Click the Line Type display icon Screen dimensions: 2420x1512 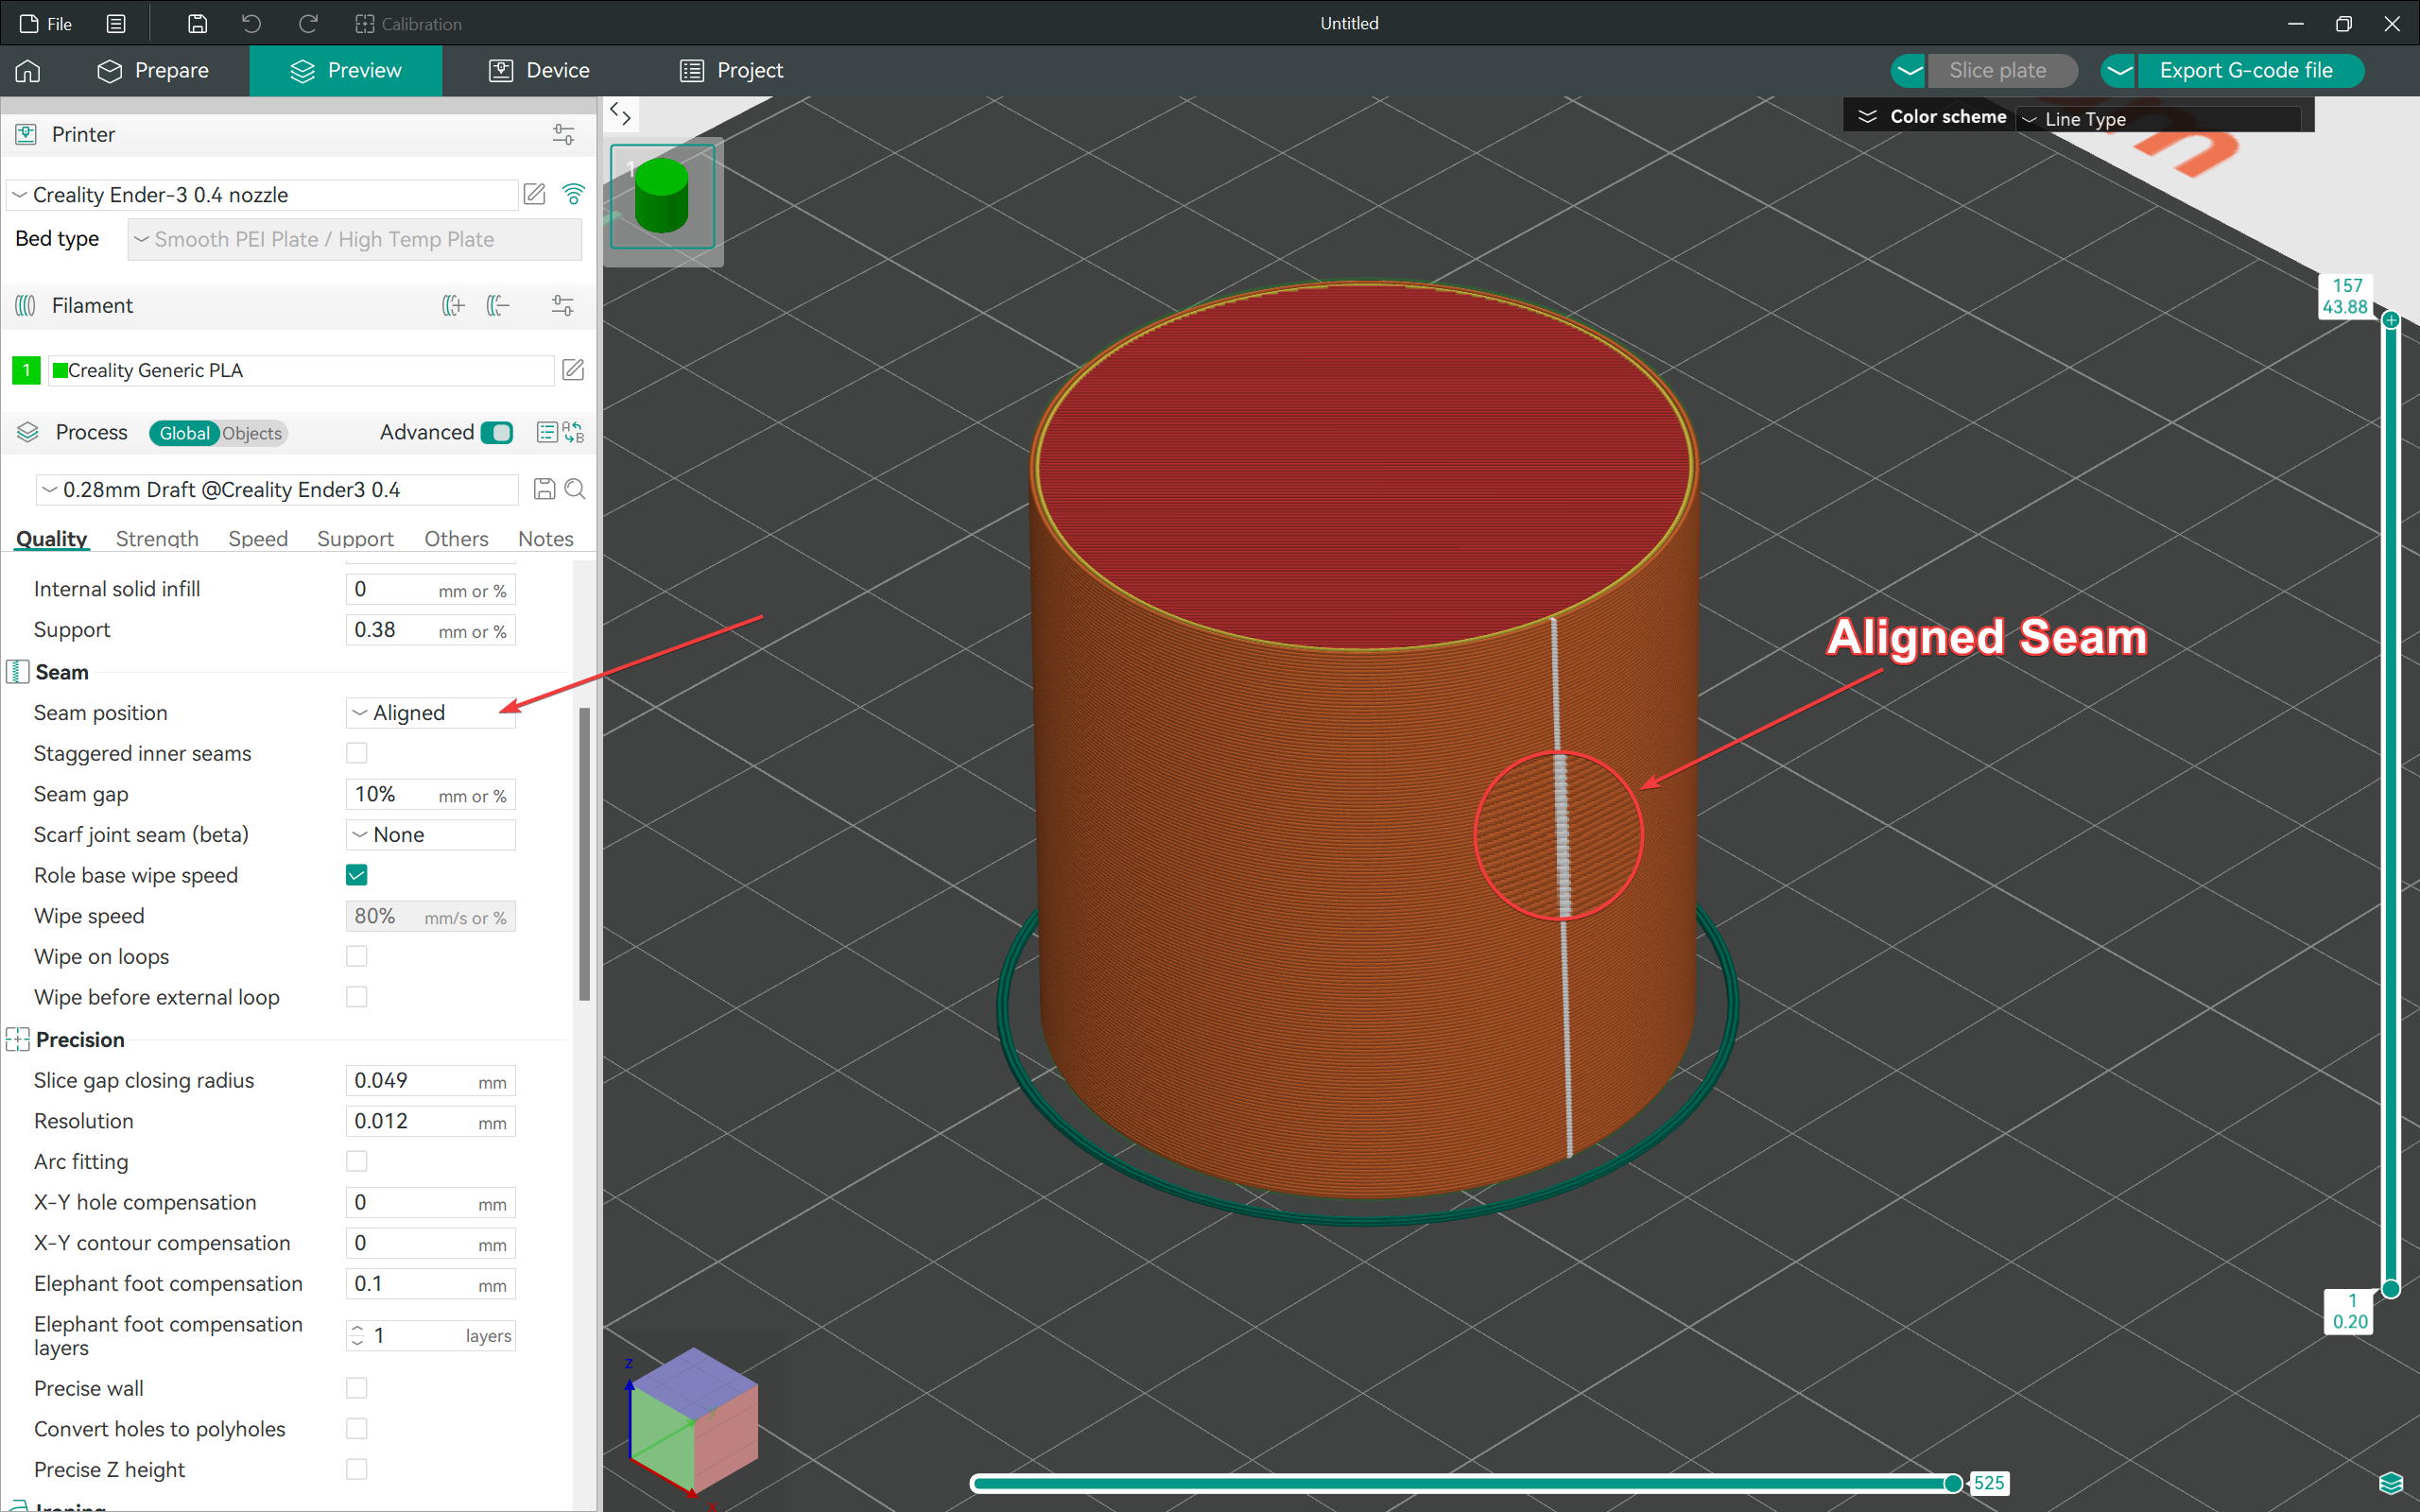[2031, 117]
